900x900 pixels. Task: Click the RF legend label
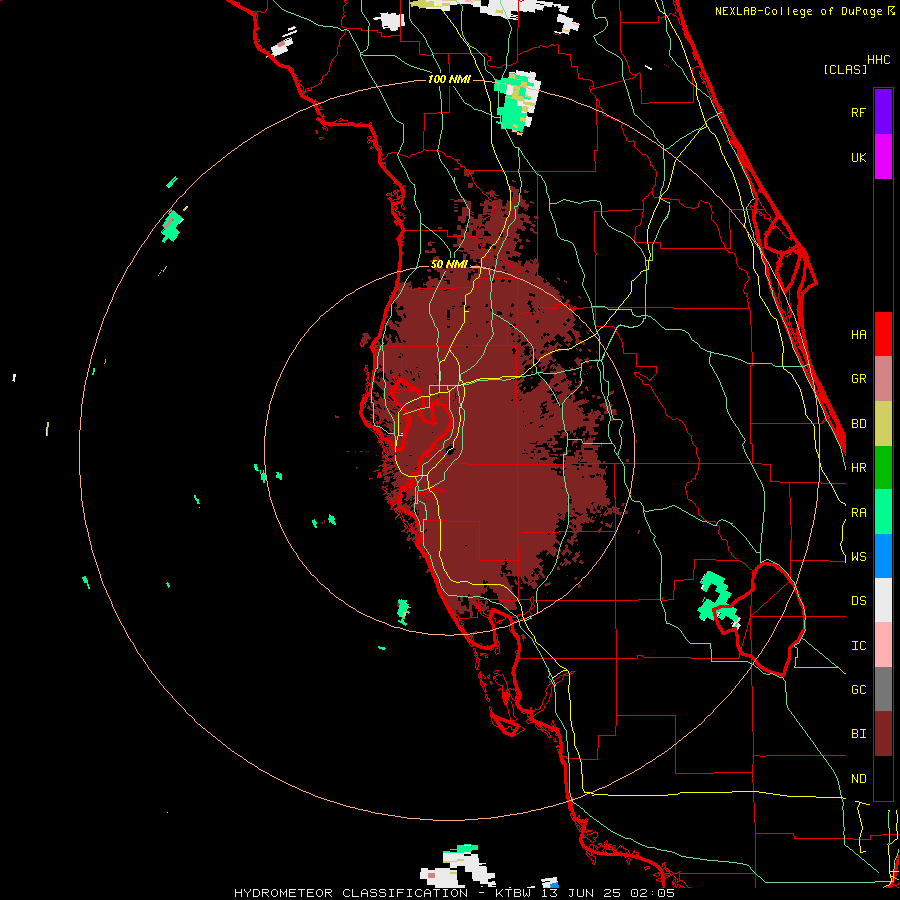point(858,112)
